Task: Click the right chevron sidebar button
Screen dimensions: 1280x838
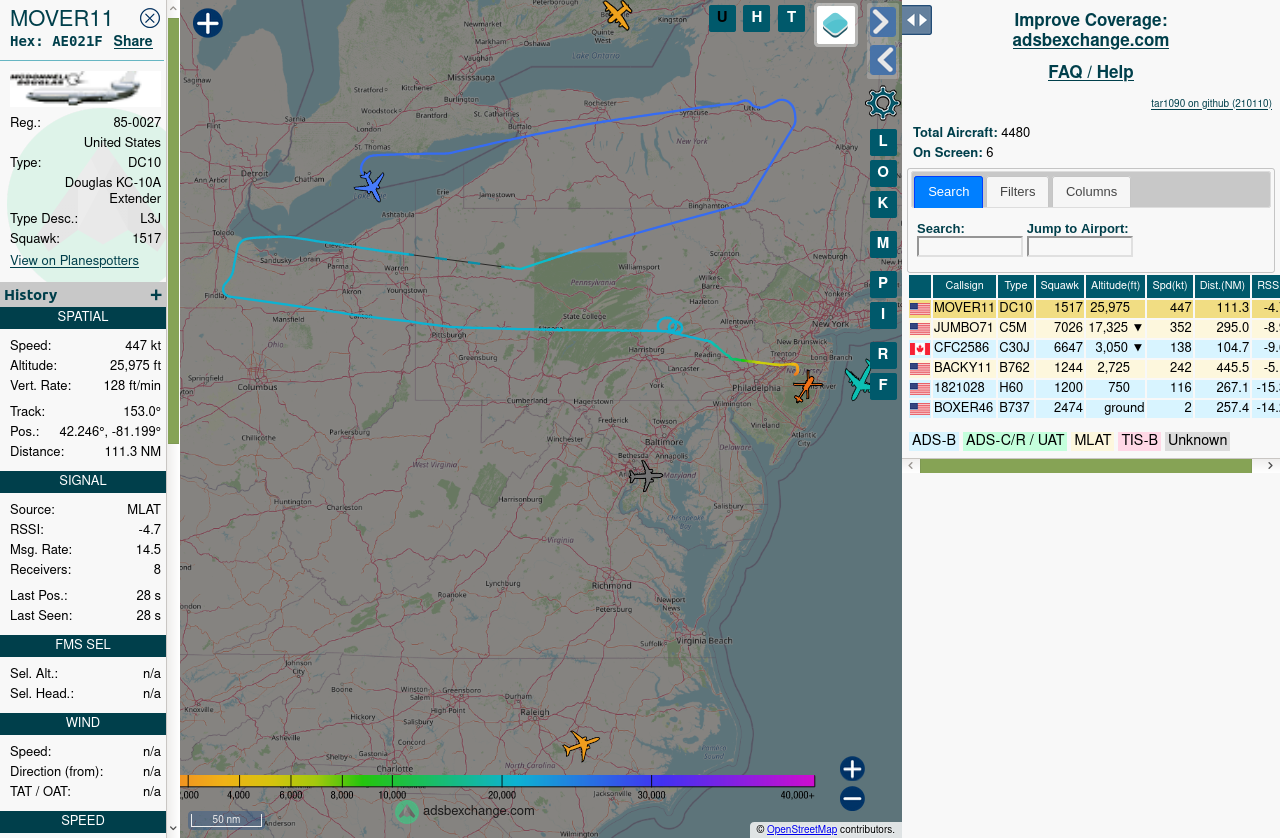Action: [x=882, y=21]
